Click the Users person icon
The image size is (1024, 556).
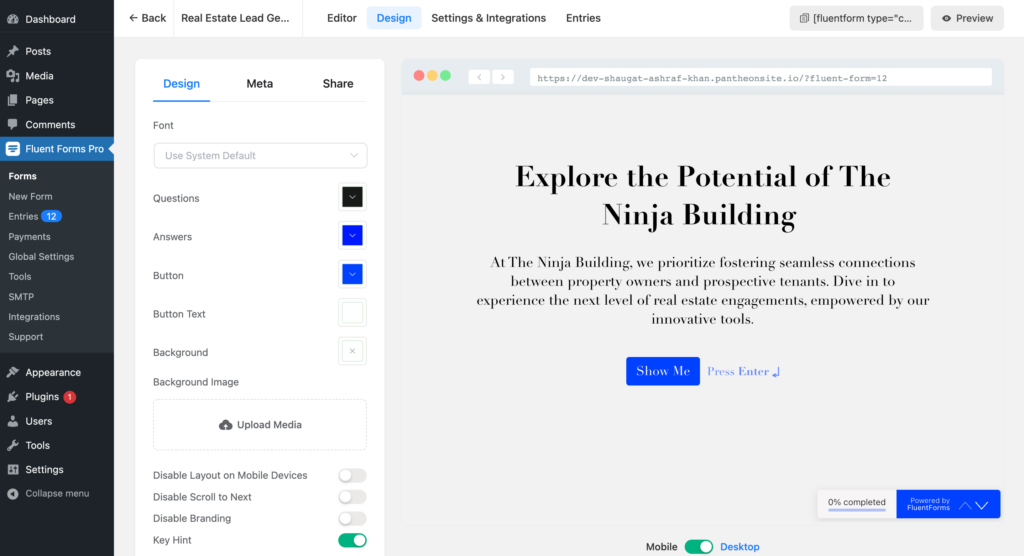coord(12,421)
